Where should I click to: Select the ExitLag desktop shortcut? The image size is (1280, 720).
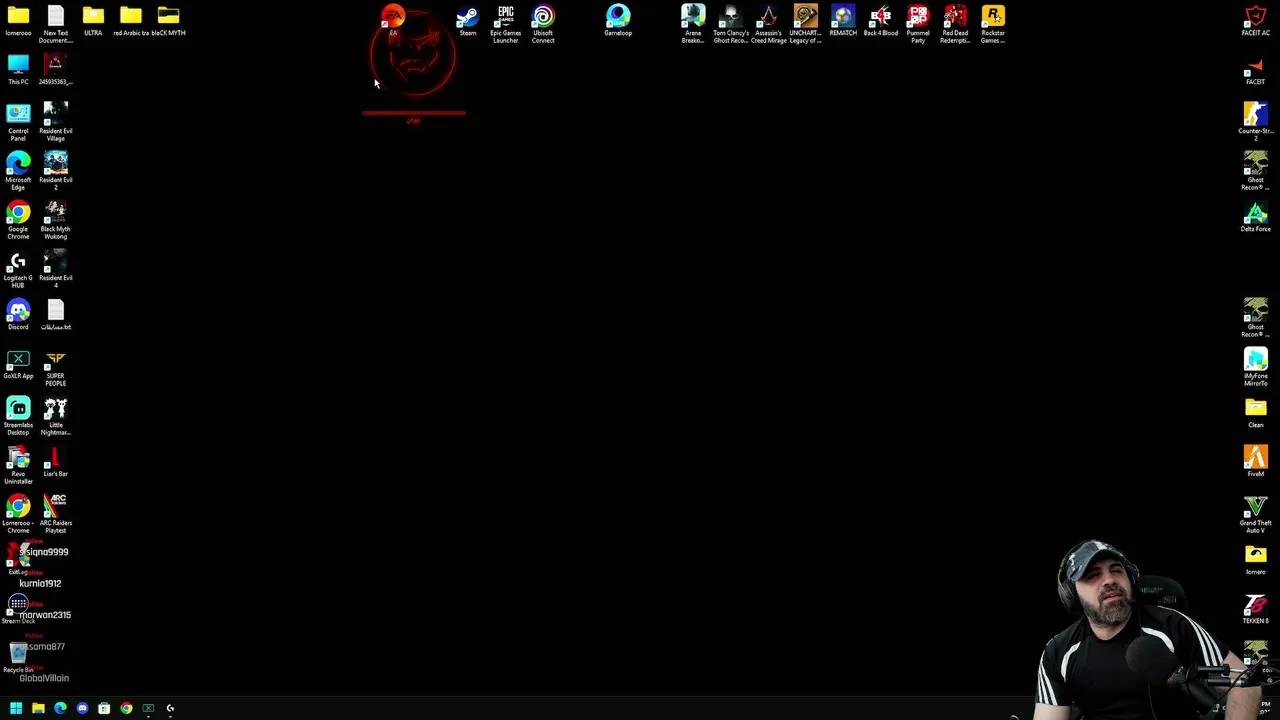click(x=18, y=560)
